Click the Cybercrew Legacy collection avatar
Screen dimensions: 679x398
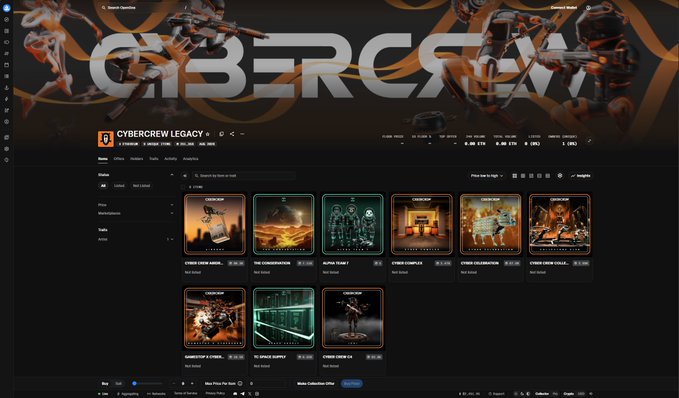pos(106,139)
